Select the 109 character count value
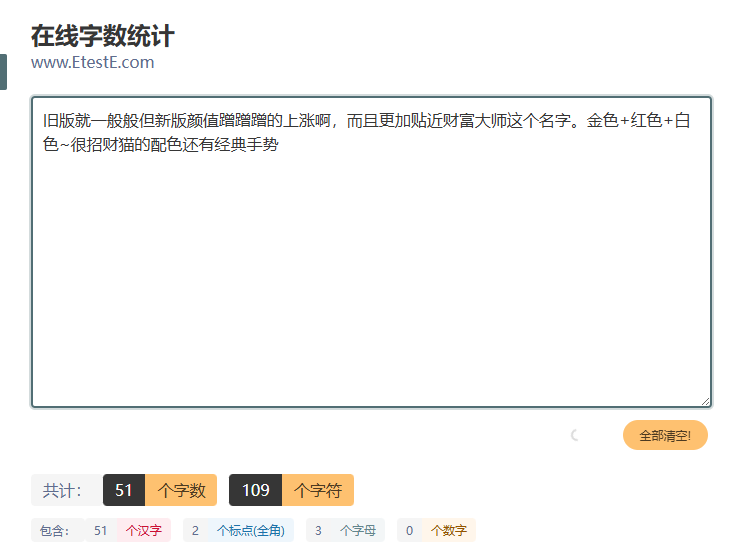Viewport: 733px width, 549px height. point(255,490)
